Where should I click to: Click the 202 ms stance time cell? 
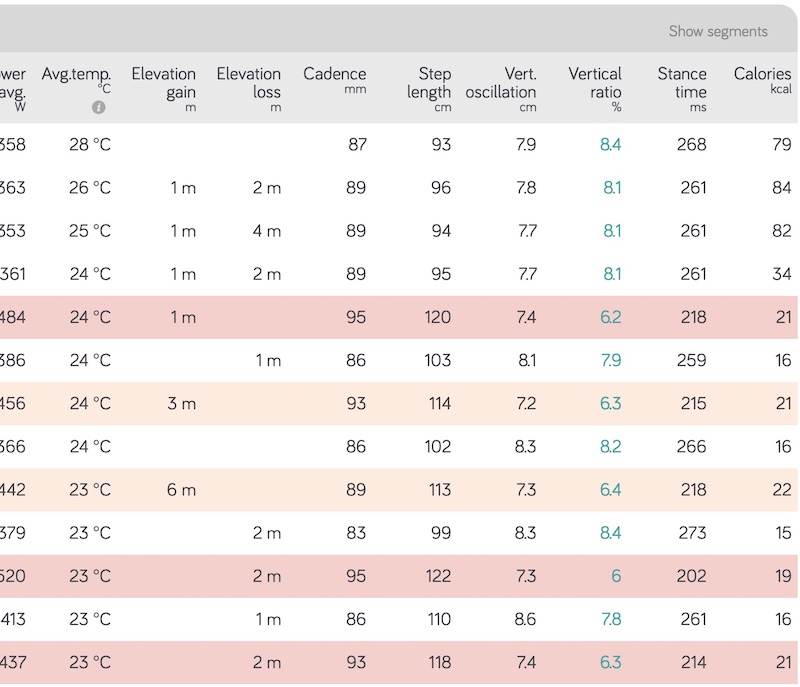[692, 576]
